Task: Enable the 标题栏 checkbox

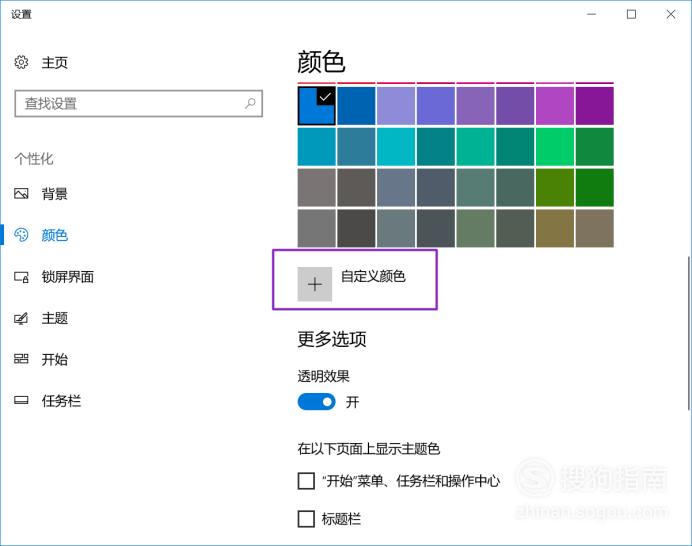Action: (x=306, y=519)
